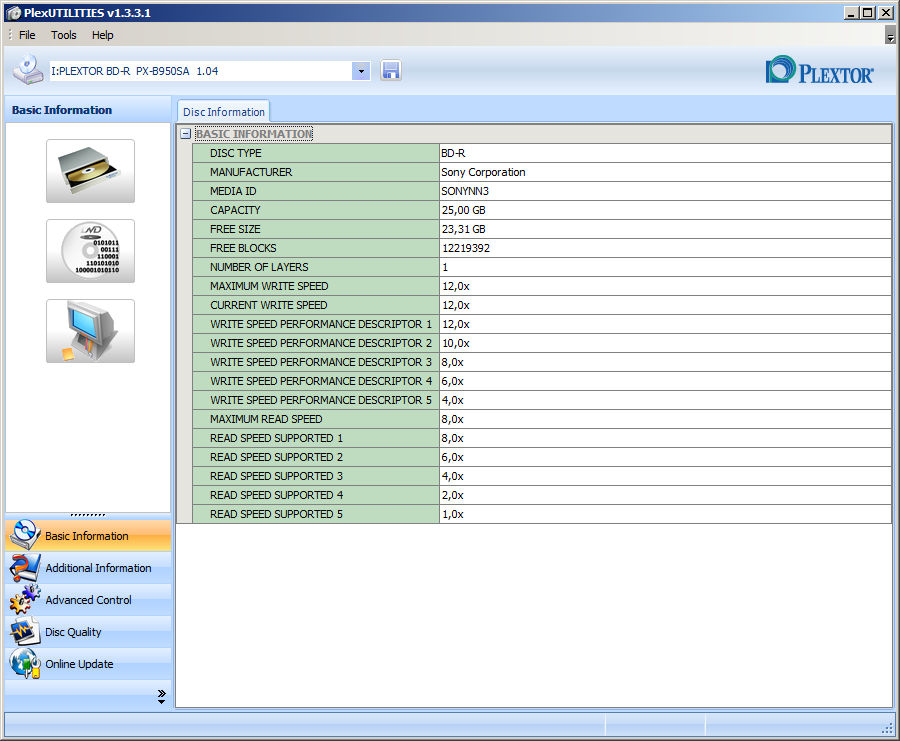The image size is (900, 741).
Task: Open Disc Quality section
Action: [88, 632]
